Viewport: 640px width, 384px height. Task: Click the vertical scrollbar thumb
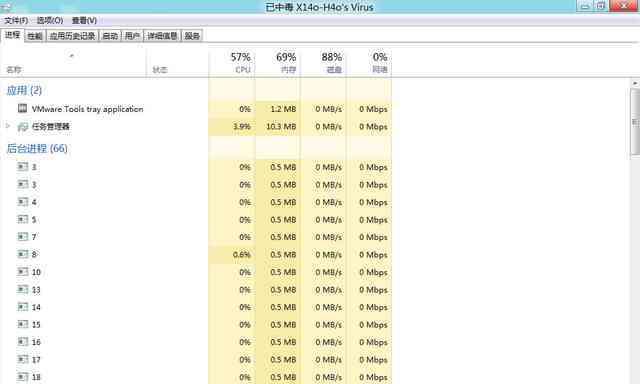(x=635, y=121)
